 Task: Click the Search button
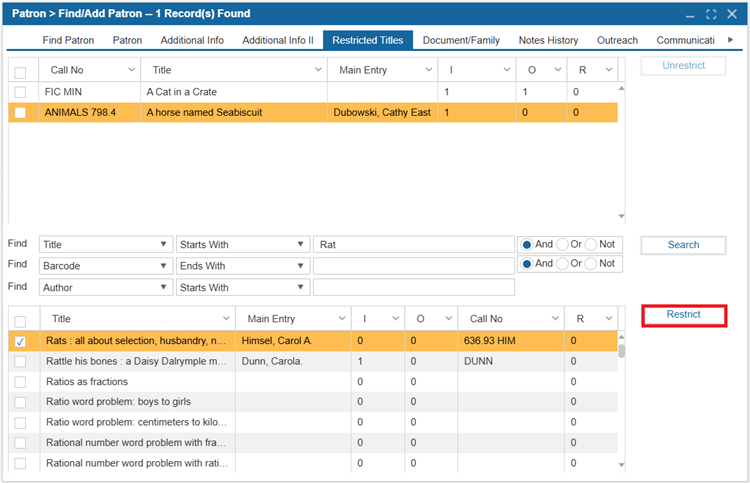pyautogui.click(x=684, y=245)
